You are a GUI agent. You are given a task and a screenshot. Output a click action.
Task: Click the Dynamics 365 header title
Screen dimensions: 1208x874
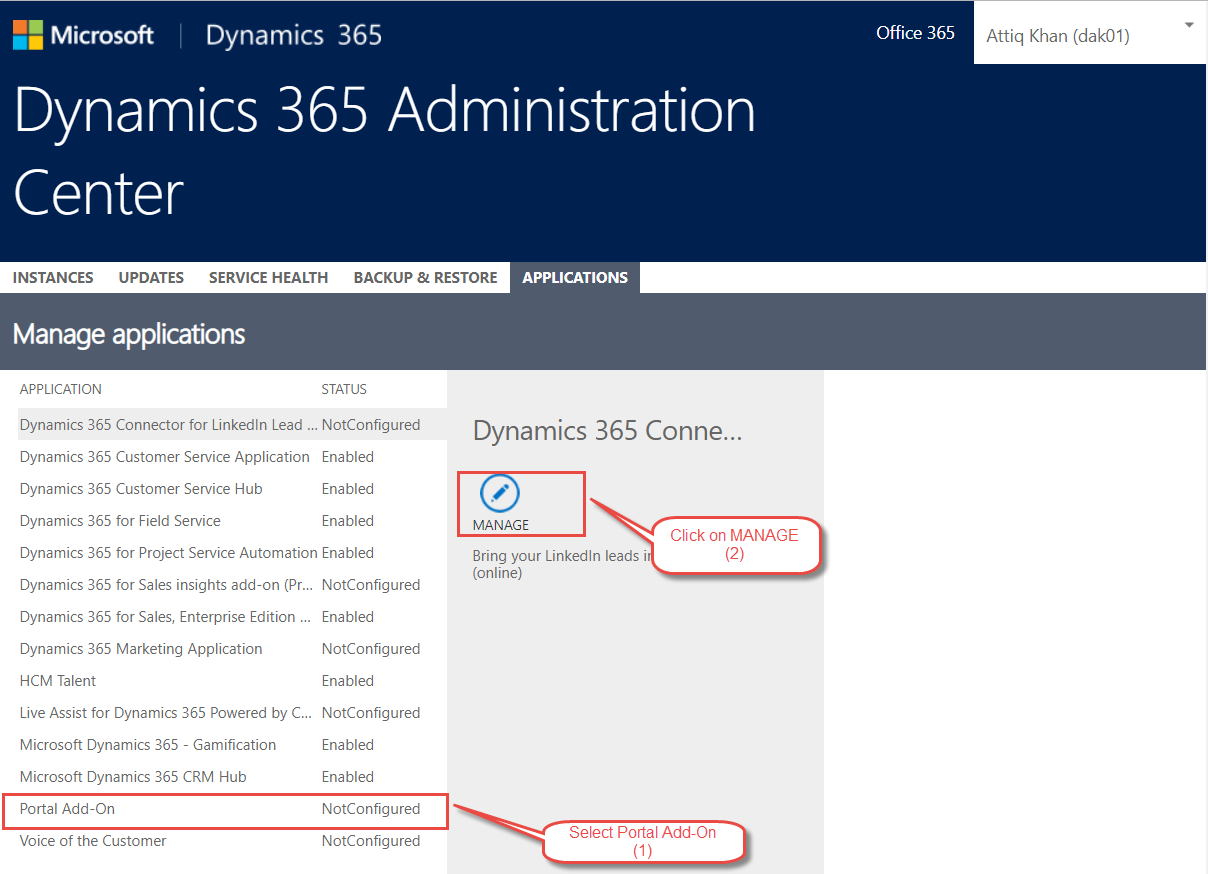pos(294,35)
